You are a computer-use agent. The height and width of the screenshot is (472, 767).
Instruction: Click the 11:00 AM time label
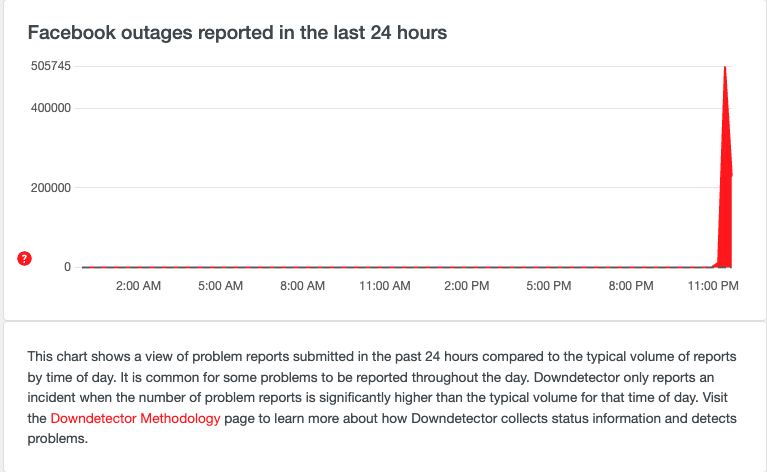coord(385,286)
